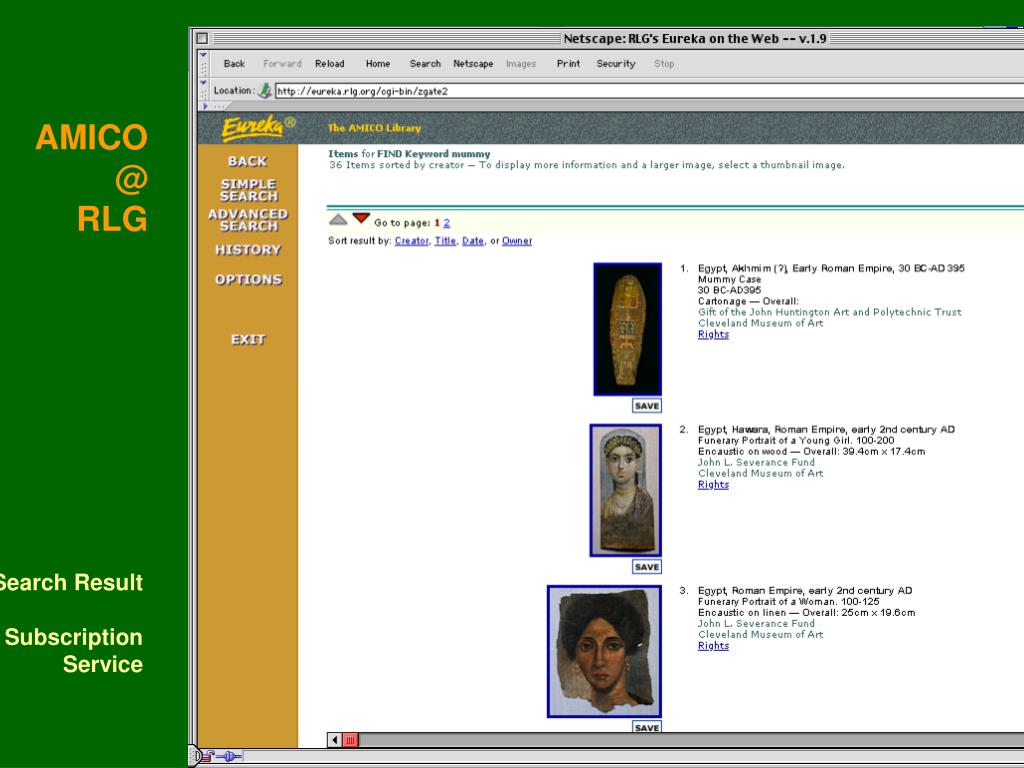This screenshot has width=1024, height=768.
Task: Click the red horizontal scrollbar thumb
Action: click(351, 740)
